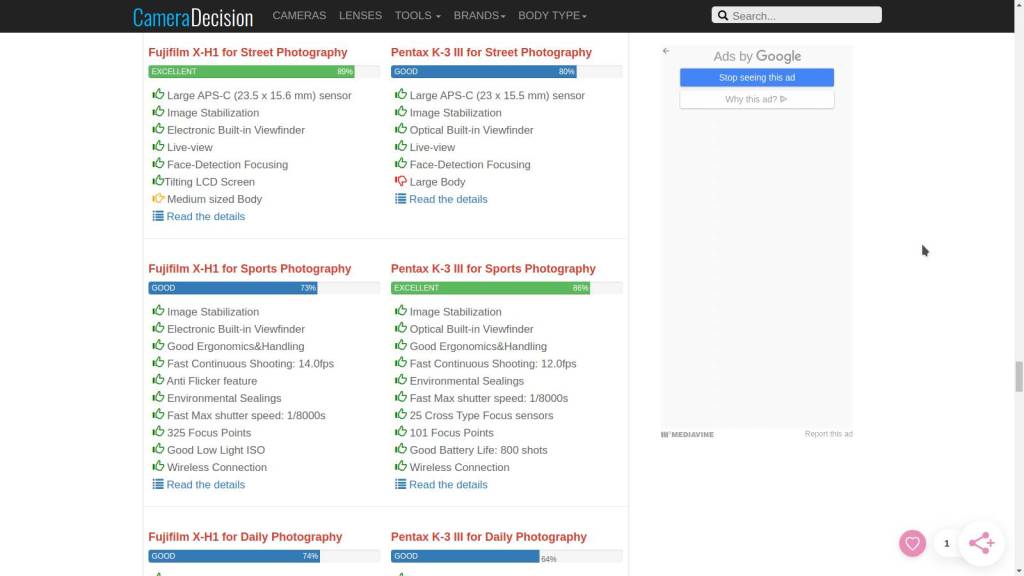Click thumbs-up beside Good Low Light ISO
The image size is (1024, 576).
[158, 449]
